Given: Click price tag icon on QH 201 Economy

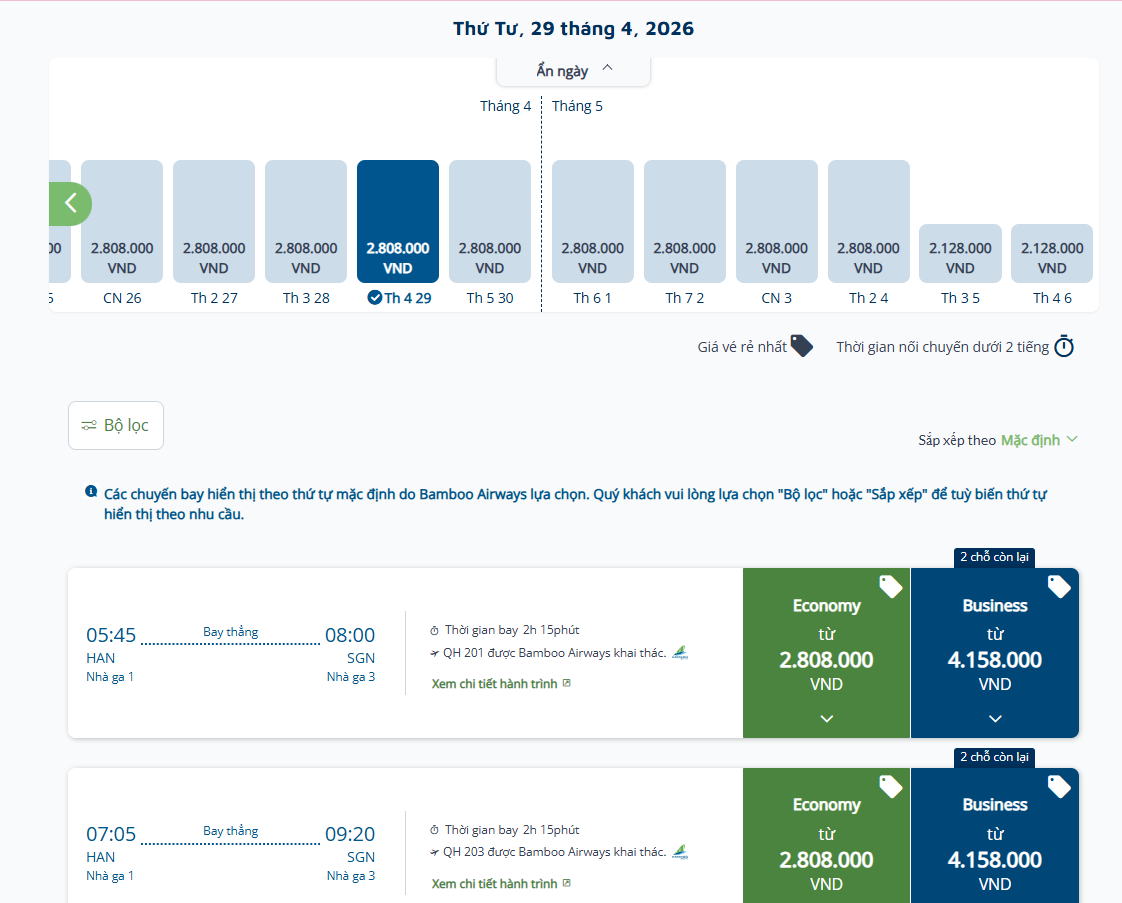Looking at the screenshot, I should coord(890,587).
